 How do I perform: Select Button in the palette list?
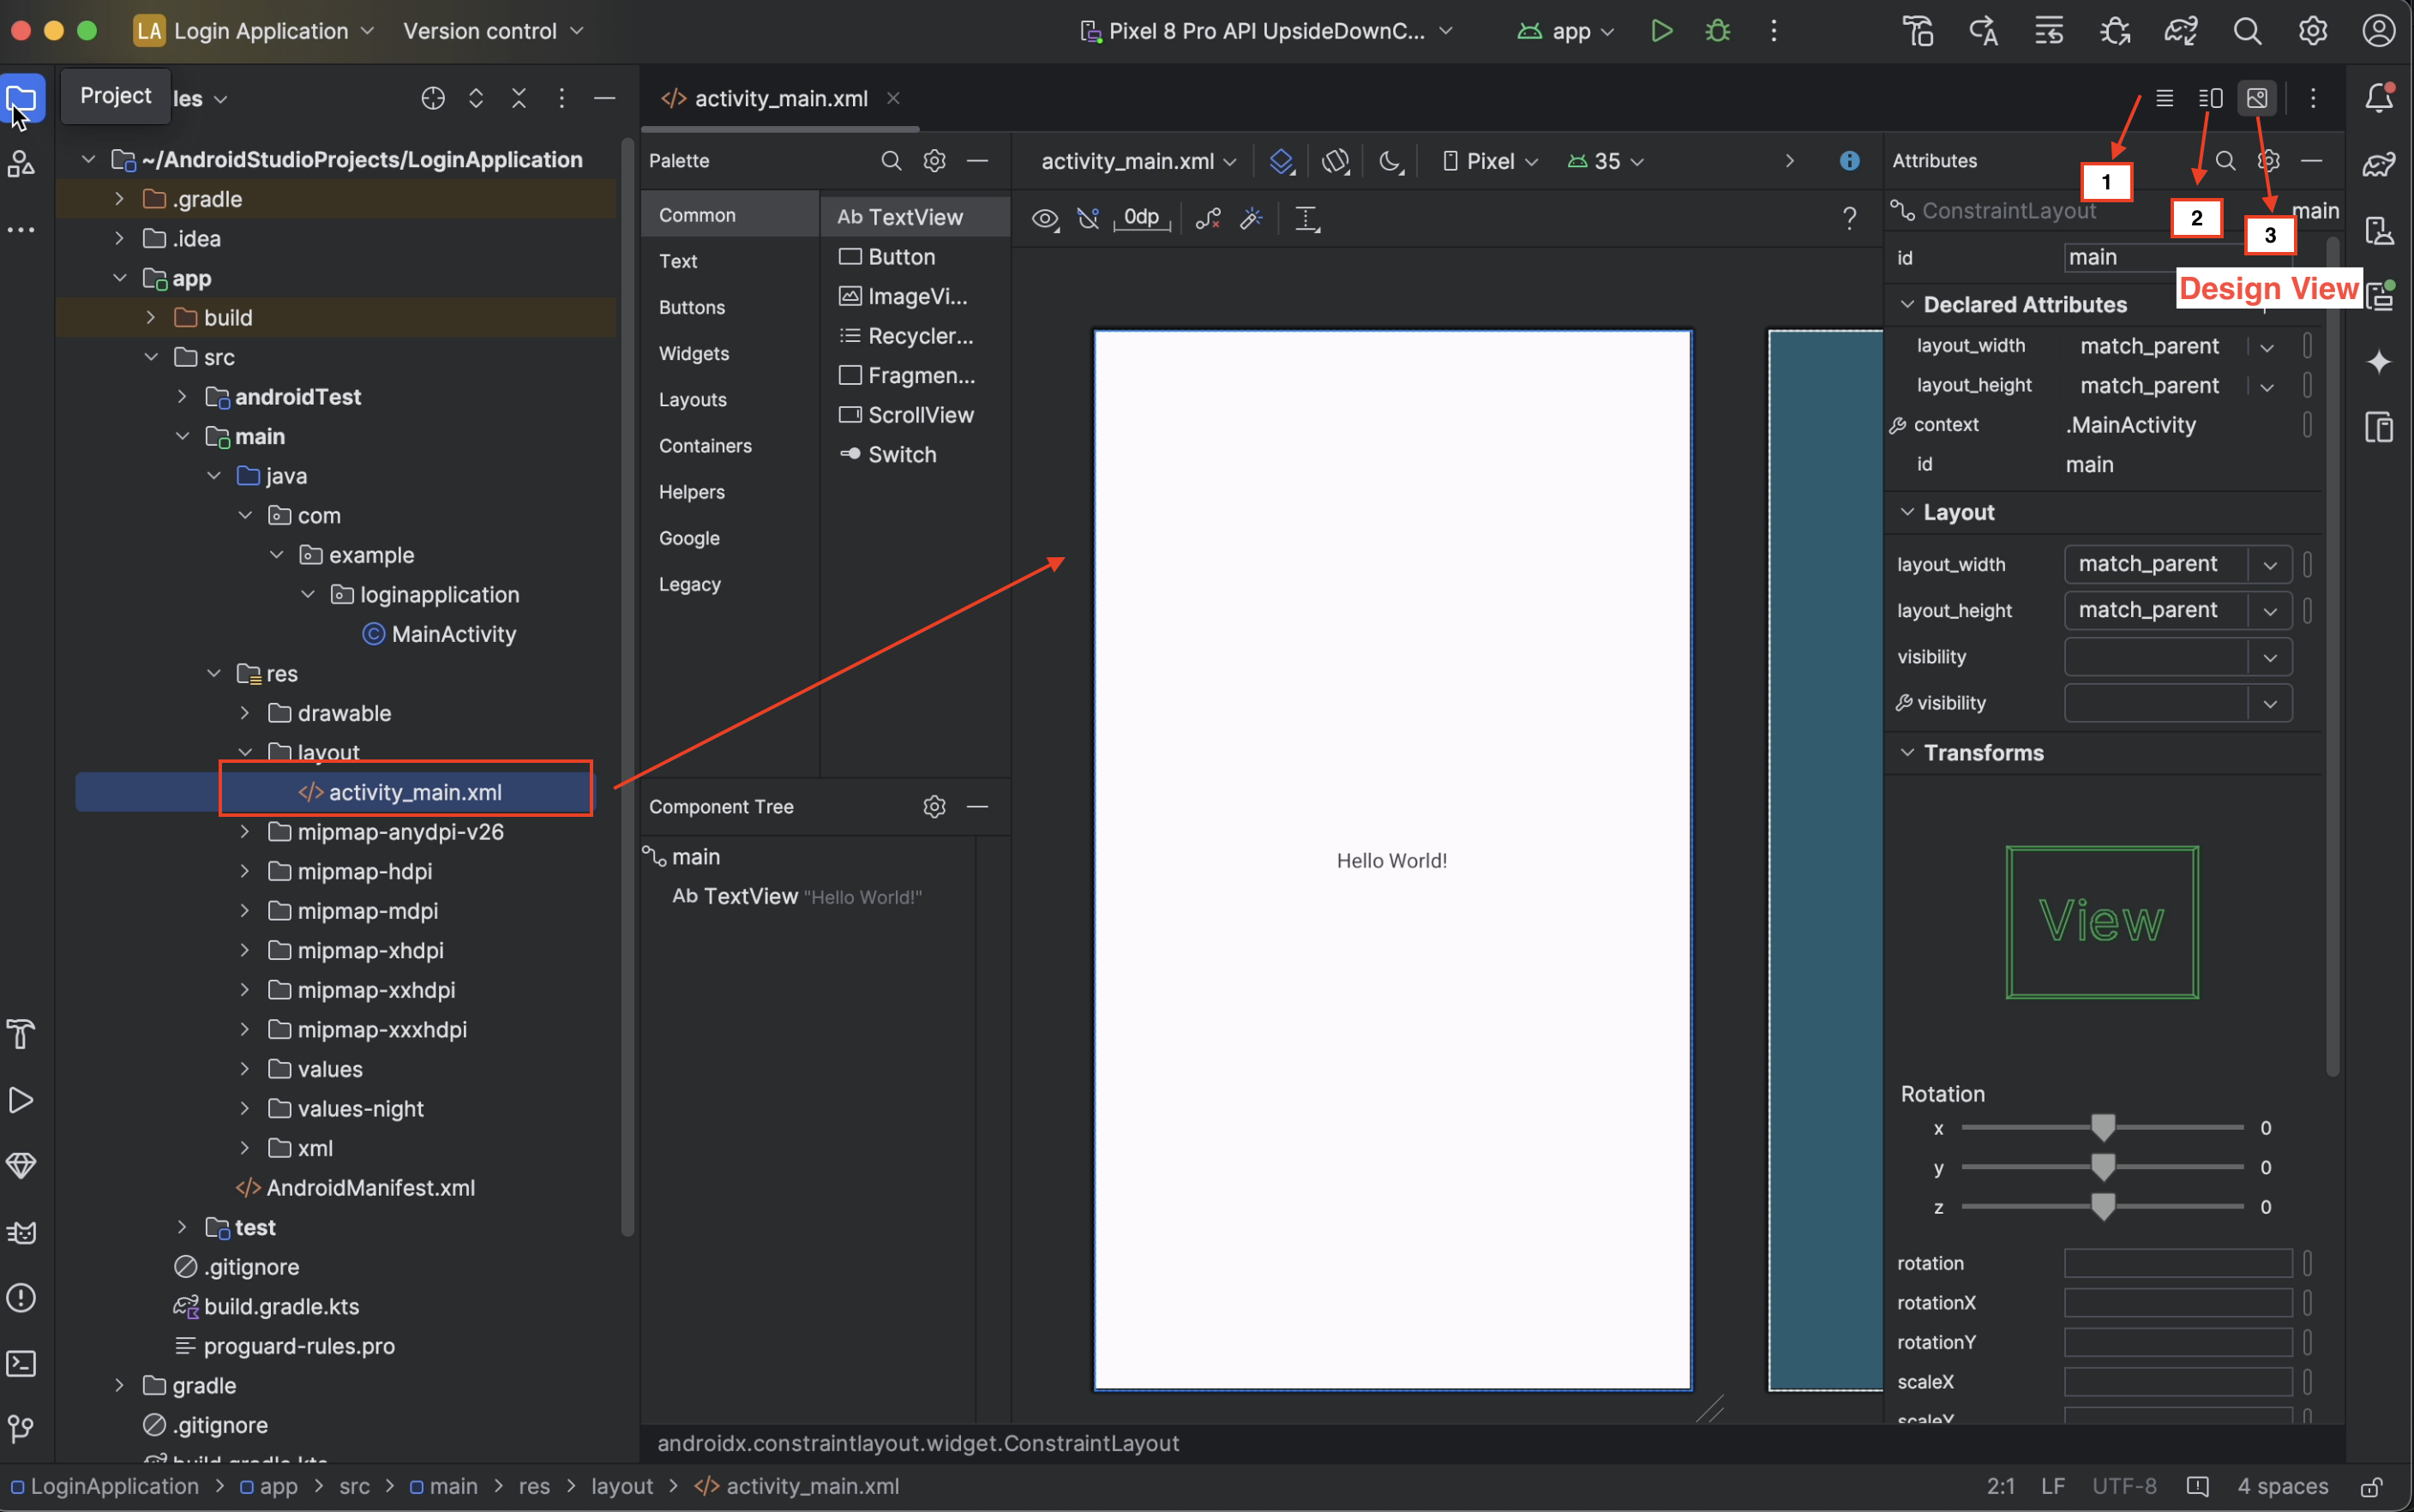pos(914,257)
